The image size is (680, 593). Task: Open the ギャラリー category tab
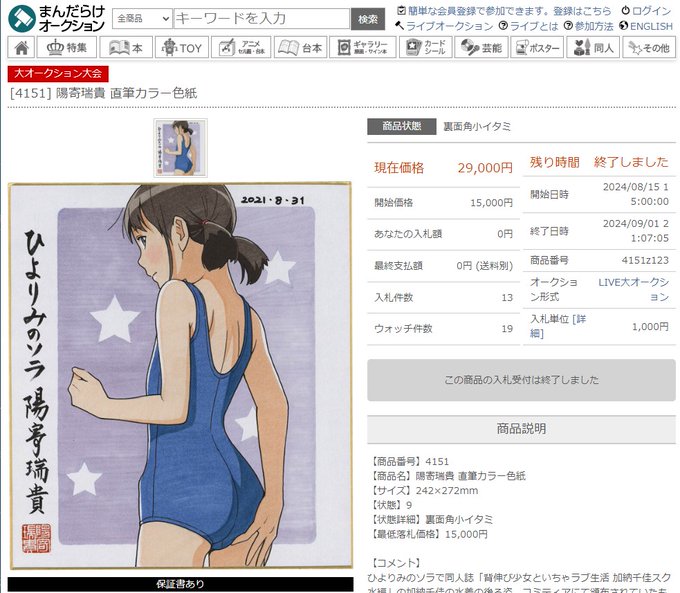(x=363, y=47)
